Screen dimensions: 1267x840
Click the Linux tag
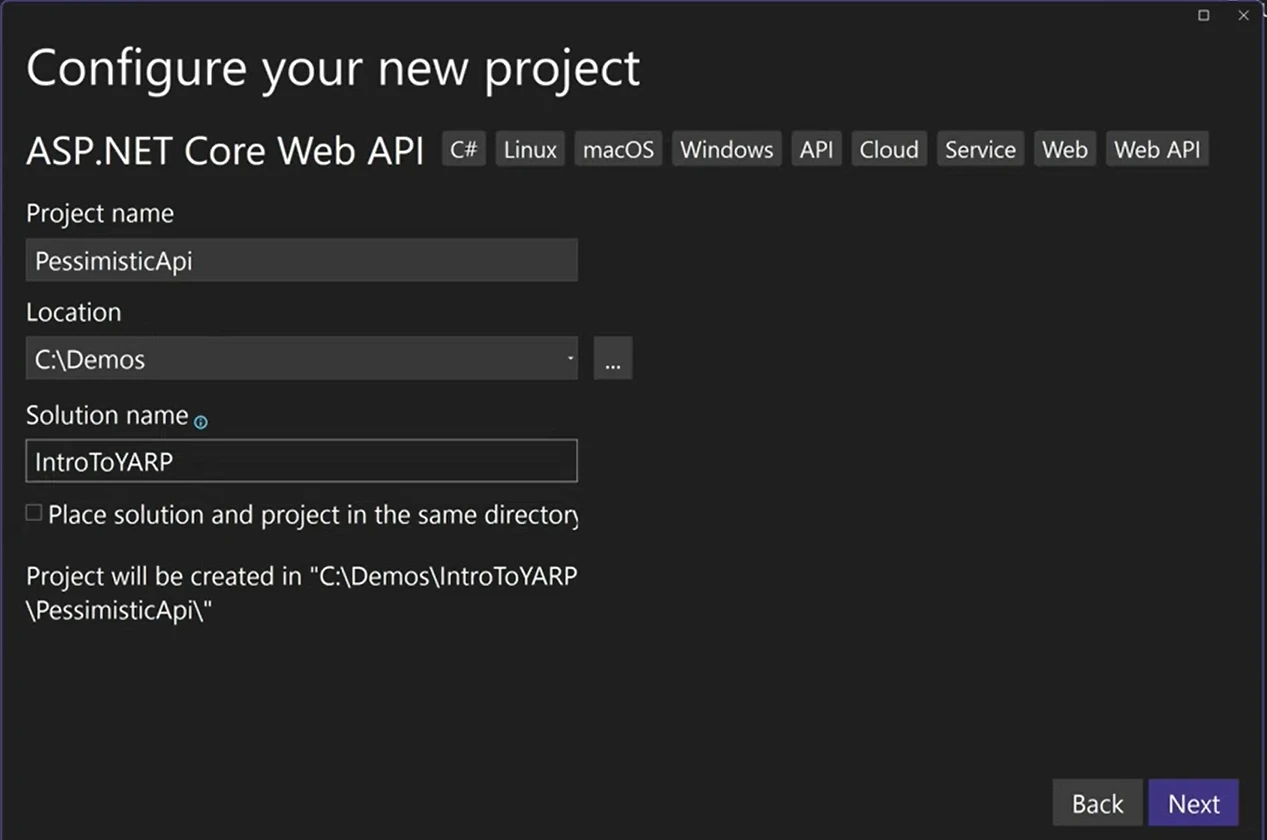(530, 150)
